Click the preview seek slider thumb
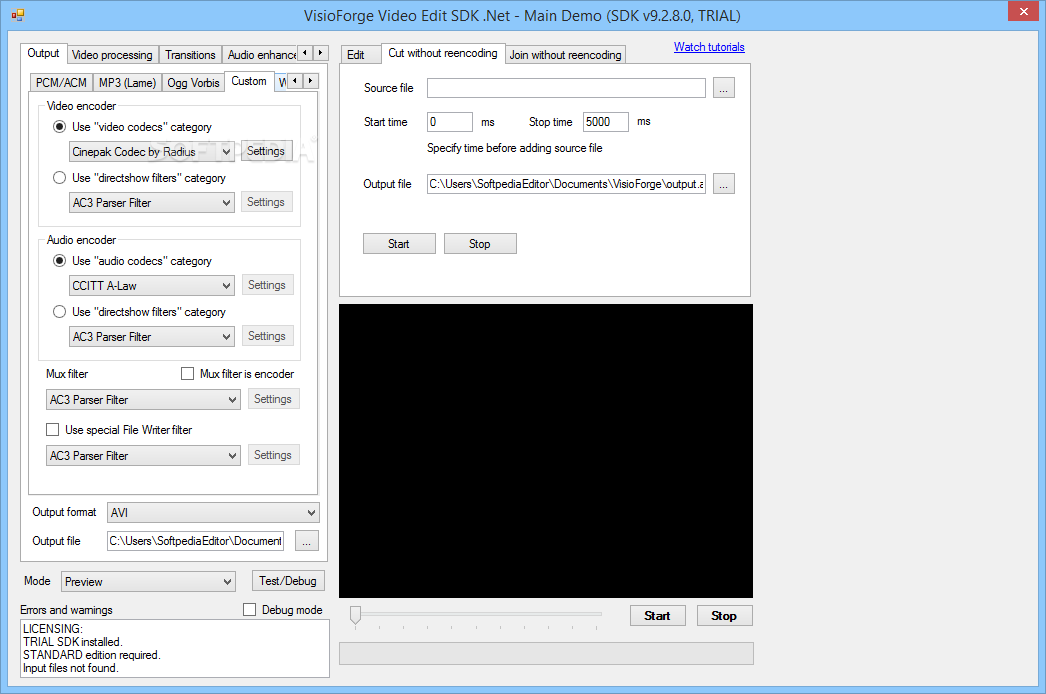The image size is (1046, 694). [x=356, y=615]
